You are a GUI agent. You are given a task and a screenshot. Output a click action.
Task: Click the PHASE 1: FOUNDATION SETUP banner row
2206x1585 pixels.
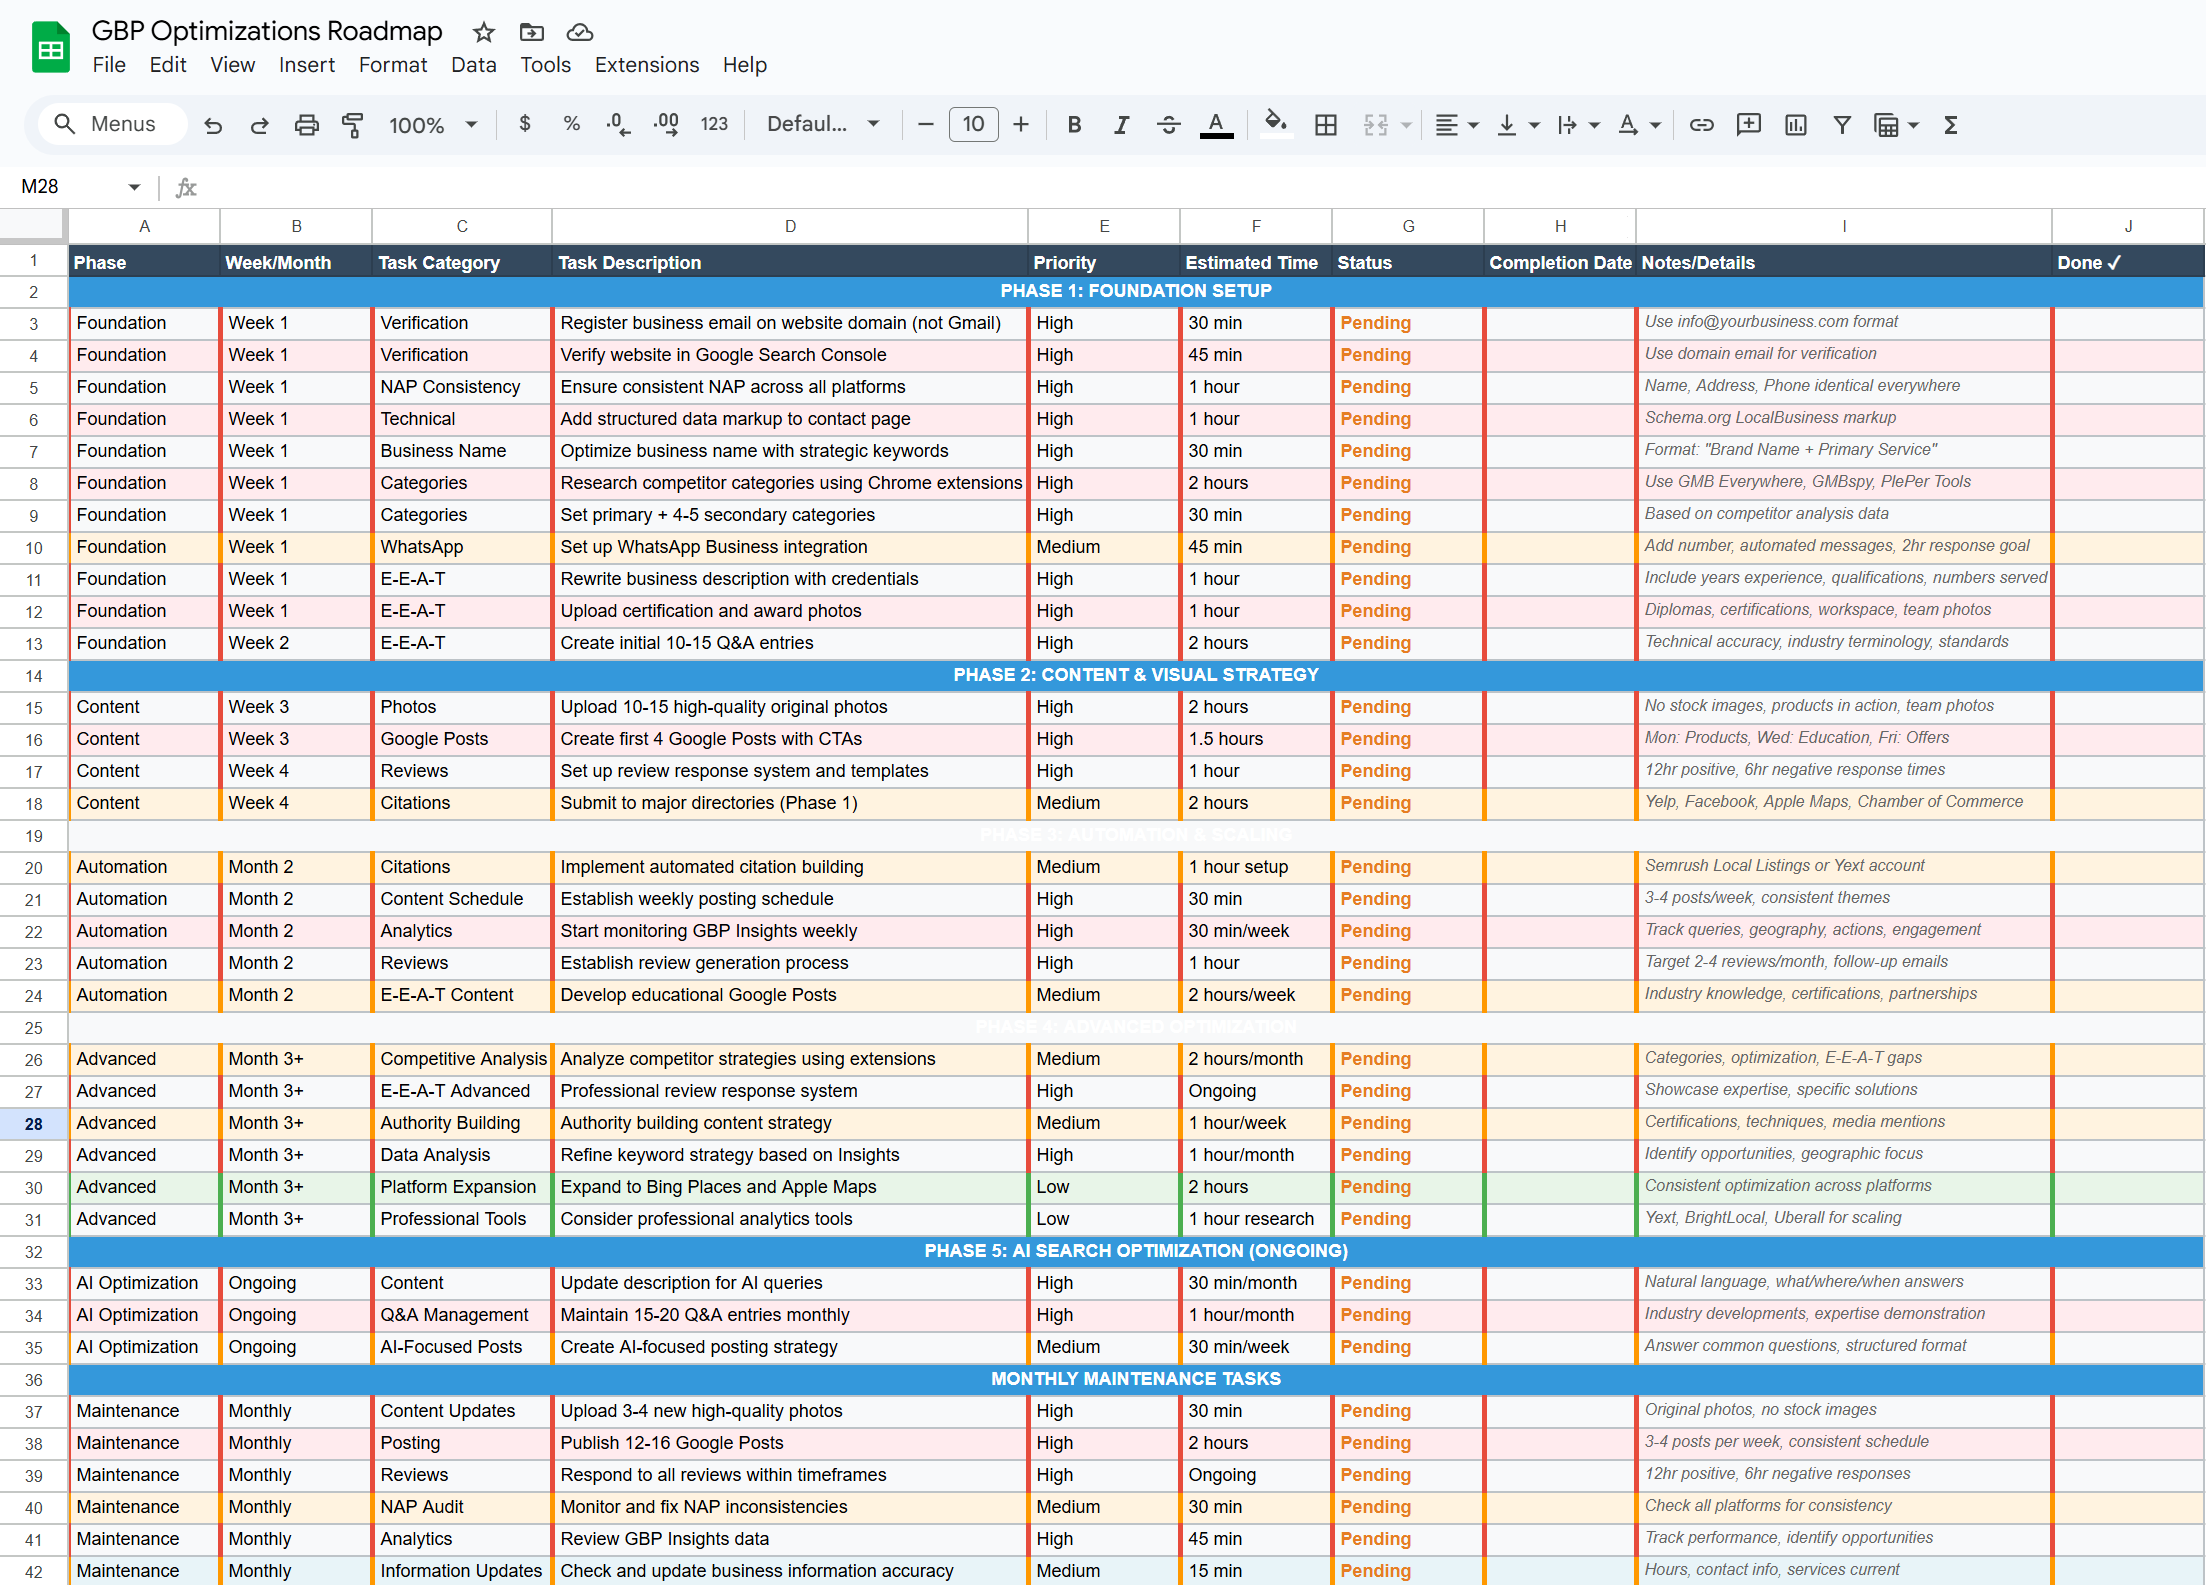1136,291
